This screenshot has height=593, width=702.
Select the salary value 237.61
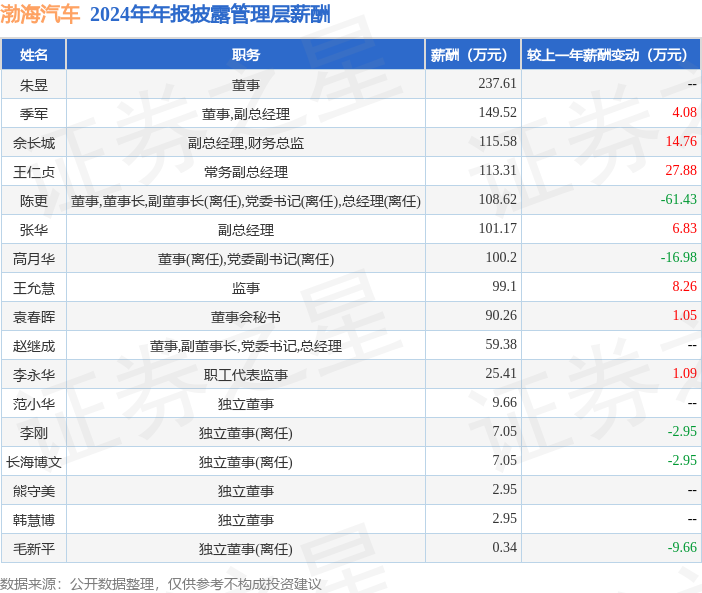(497, 83)
